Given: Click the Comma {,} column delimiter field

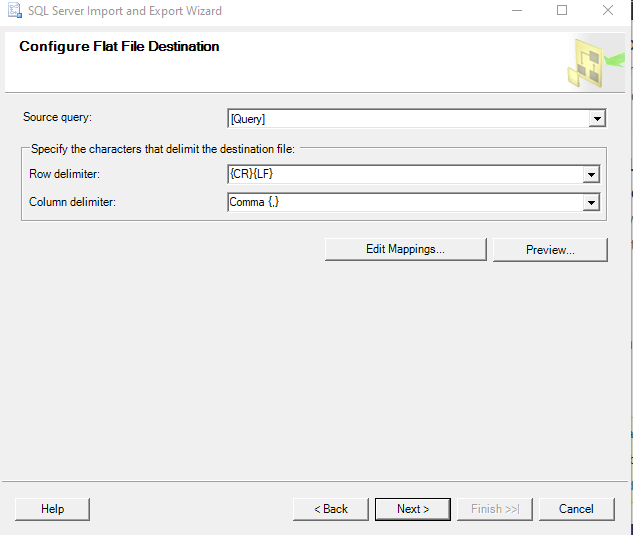Looking at the screenshot, I should click(413, 202).
